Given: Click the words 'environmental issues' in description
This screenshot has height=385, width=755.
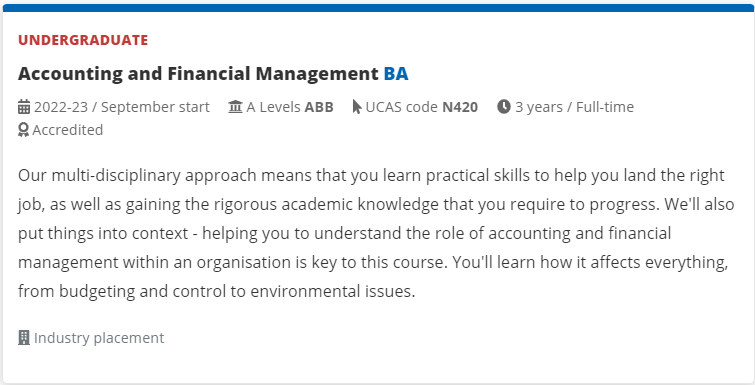Looking at the screenshot, I should (x=333, y=291).
